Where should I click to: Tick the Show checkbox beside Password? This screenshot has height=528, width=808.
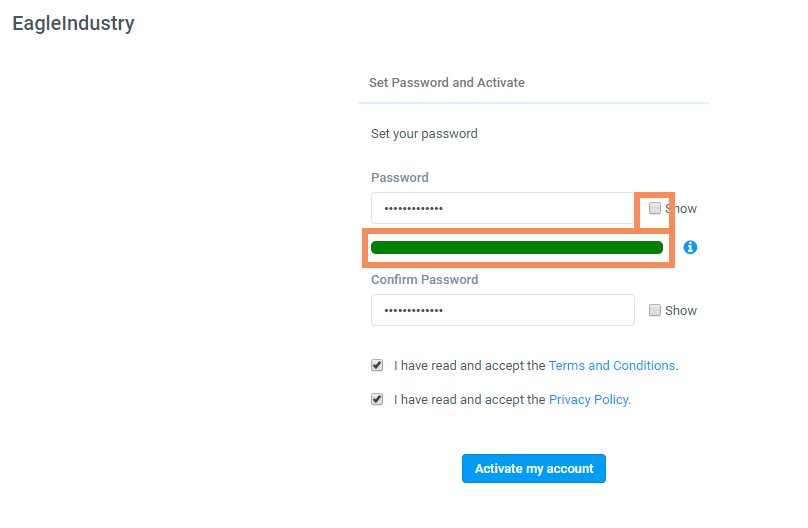(x=655, y=208)
